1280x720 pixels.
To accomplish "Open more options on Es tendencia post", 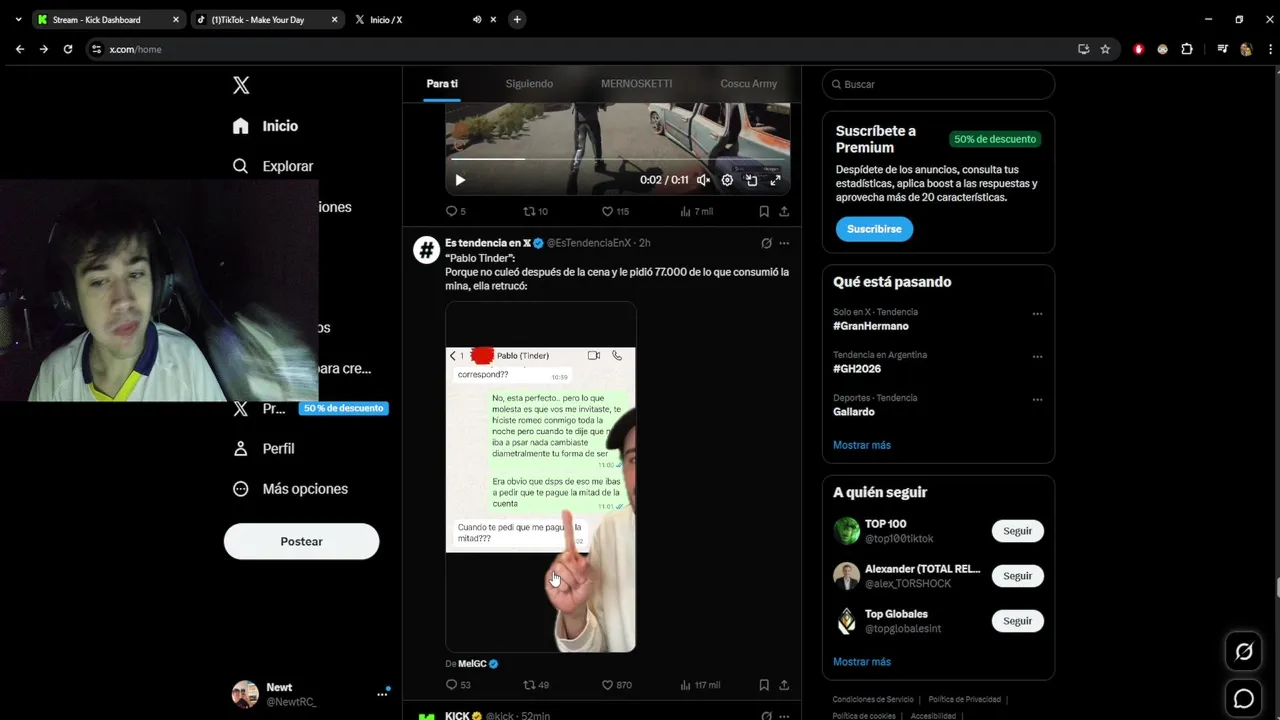I will tap(784, 243).
